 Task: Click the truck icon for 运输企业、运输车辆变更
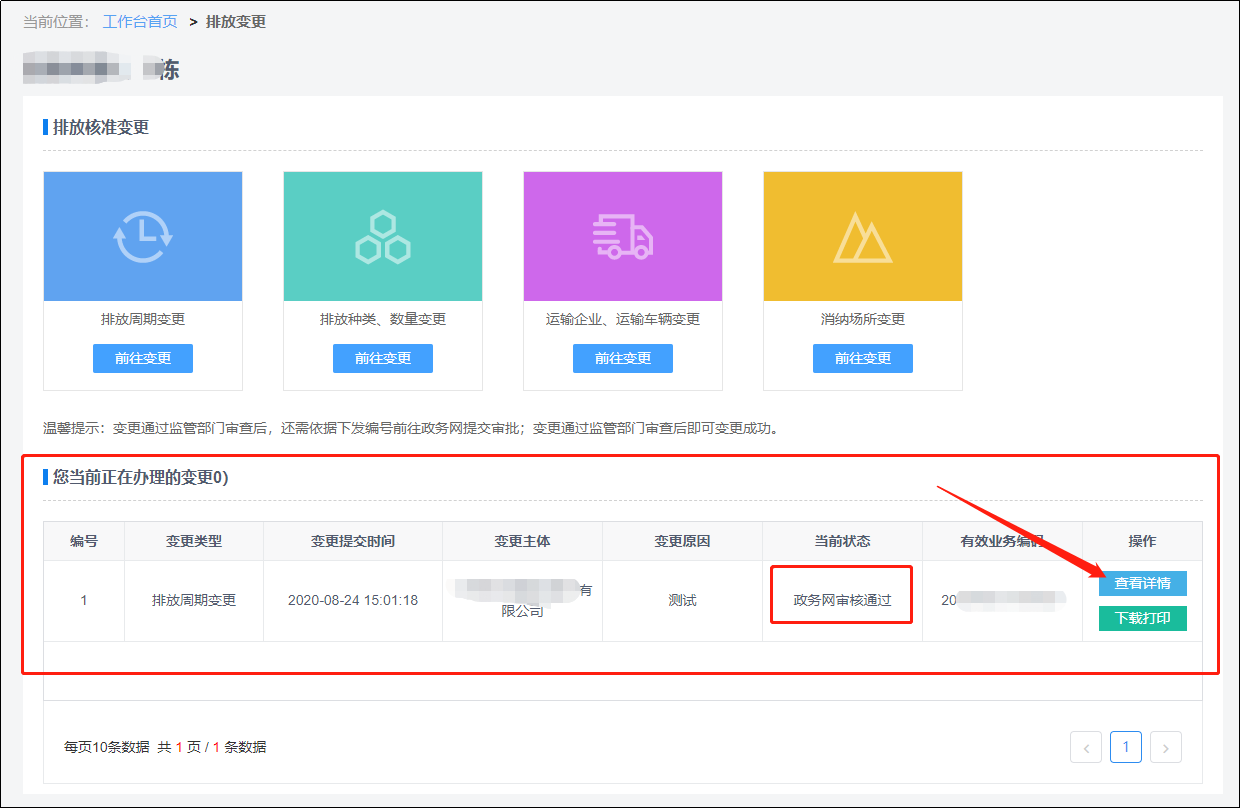[x=622, y=236]
